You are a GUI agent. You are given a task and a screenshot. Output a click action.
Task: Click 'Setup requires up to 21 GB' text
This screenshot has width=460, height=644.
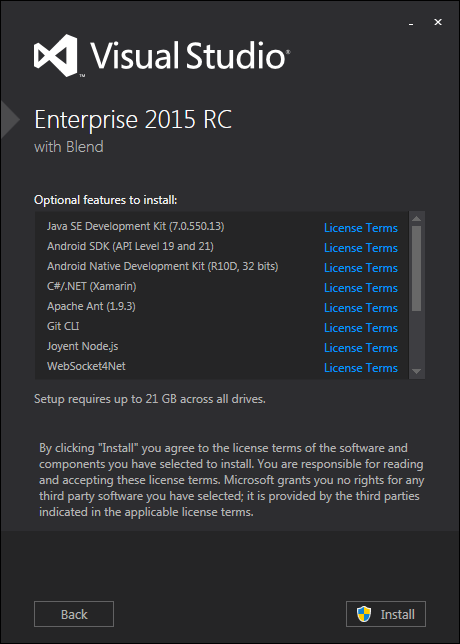(x=150, y=399)
